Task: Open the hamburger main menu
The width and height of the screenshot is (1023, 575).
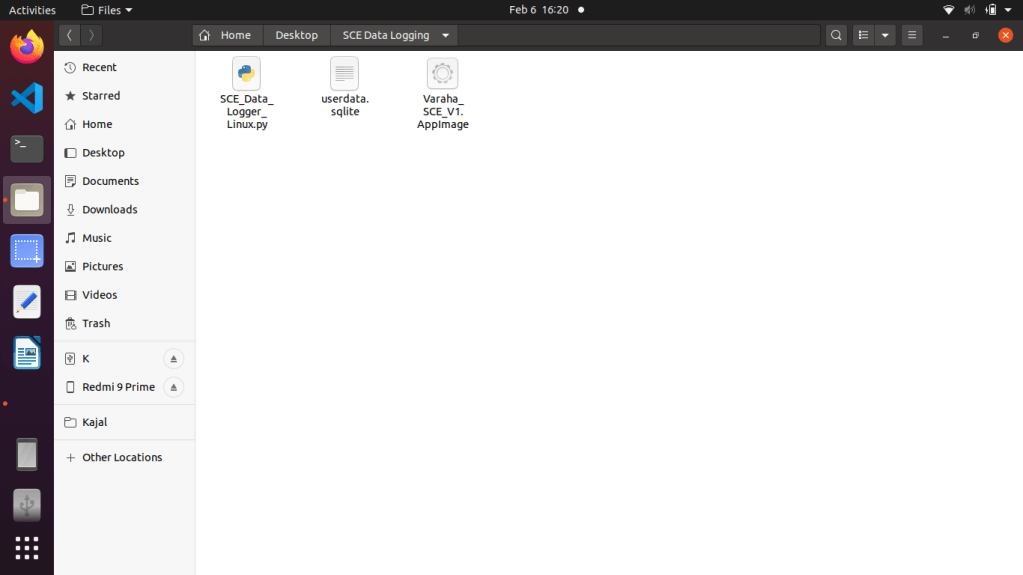Action: 912,35
